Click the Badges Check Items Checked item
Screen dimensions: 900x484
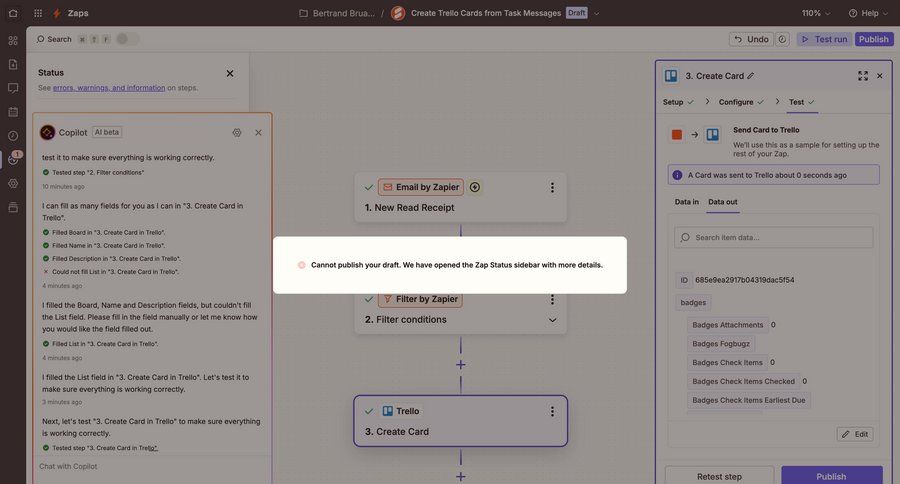743,381
